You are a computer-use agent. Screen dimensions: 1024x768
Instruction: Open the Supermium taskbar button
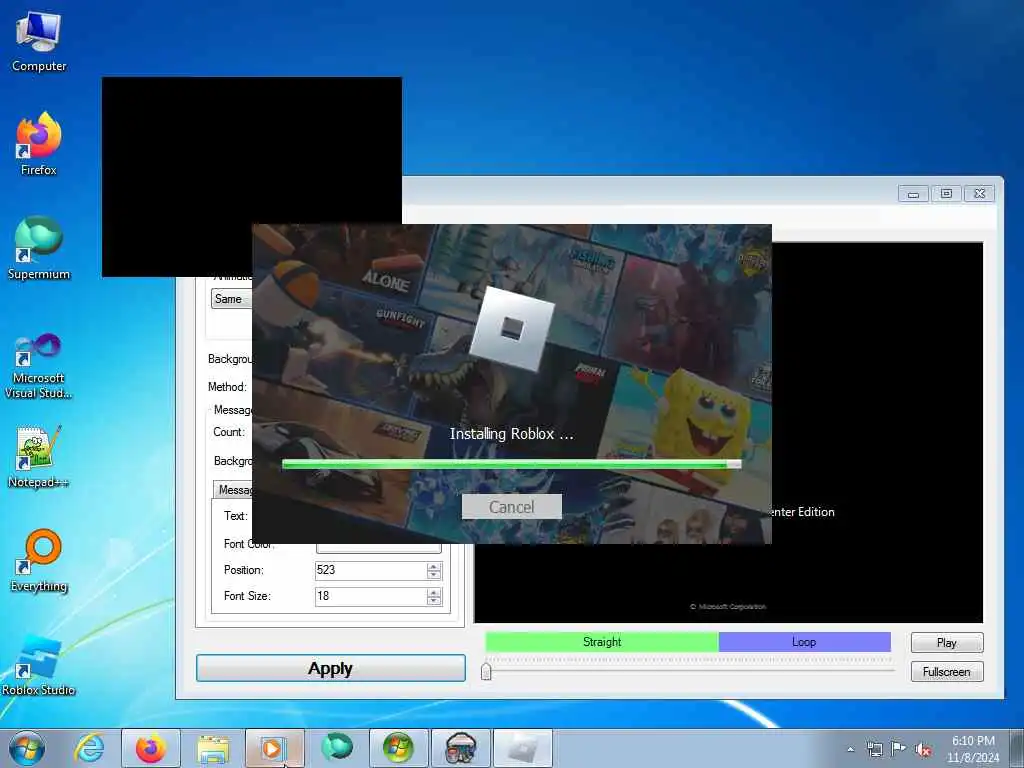pos(336,748)
